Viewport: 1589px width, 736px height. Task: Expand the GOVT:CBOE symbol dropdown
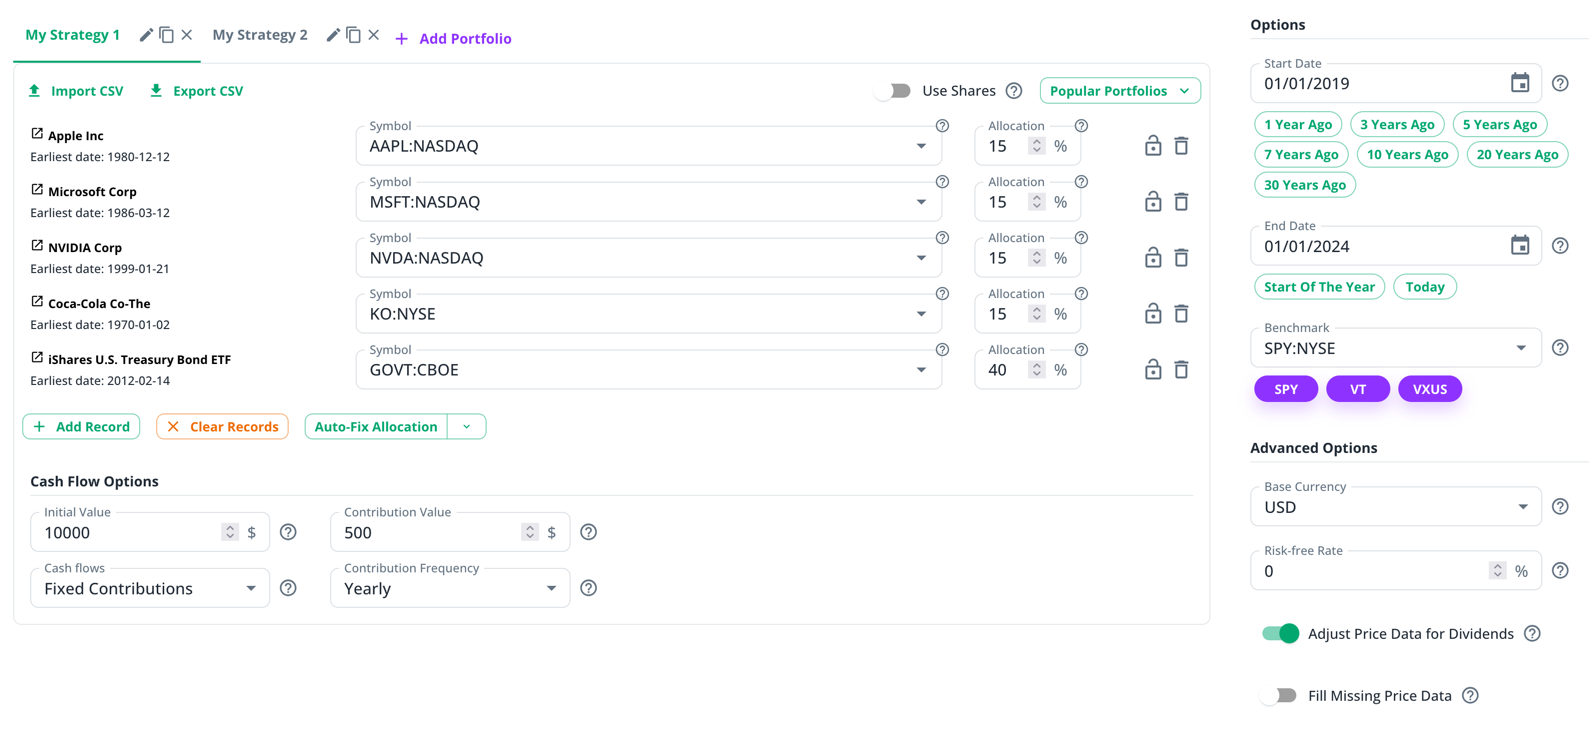tap(921, 370)
